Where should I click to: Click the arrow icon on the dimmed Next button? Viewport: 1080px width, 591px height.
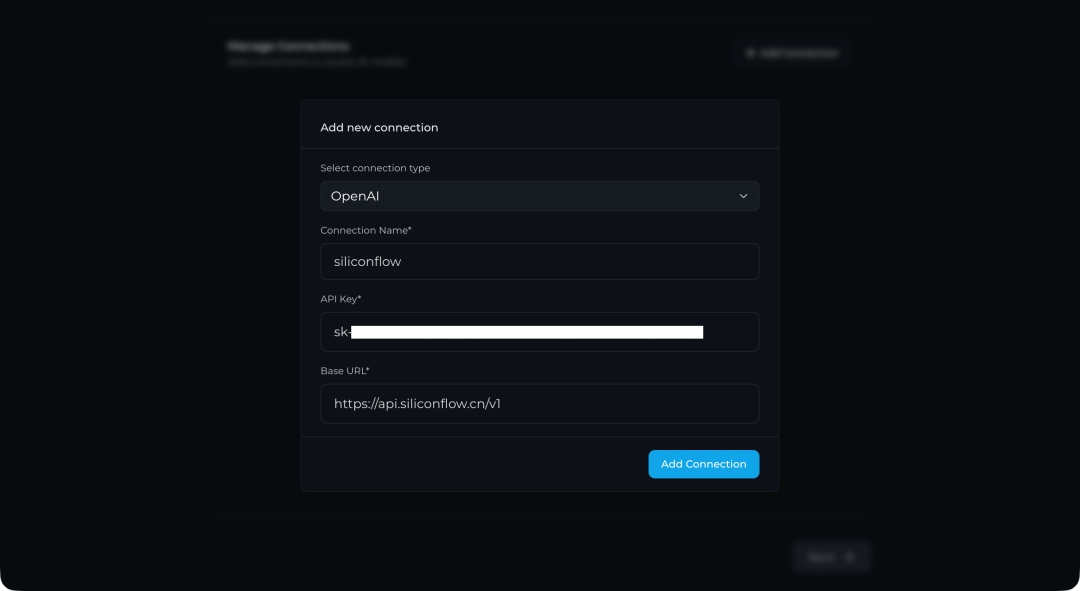coord(850,557)
